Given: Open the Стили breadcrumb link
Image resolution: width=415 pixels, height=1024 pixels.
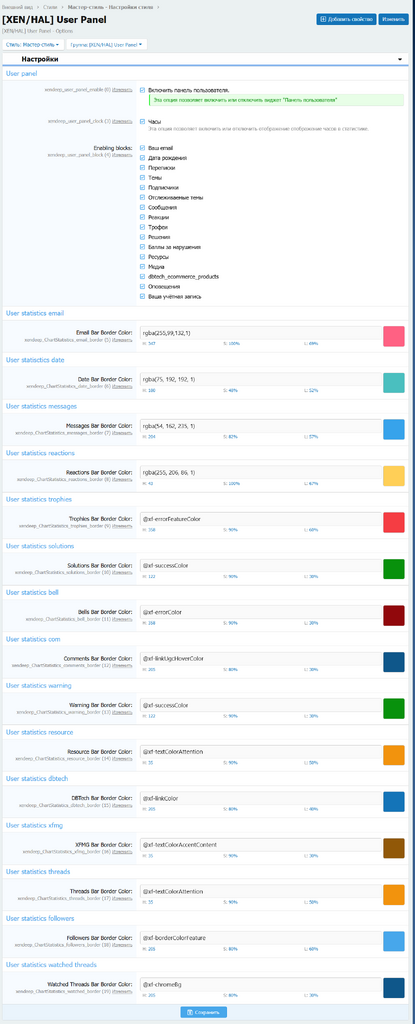Looking at the screenshot, I should [50, 6].
